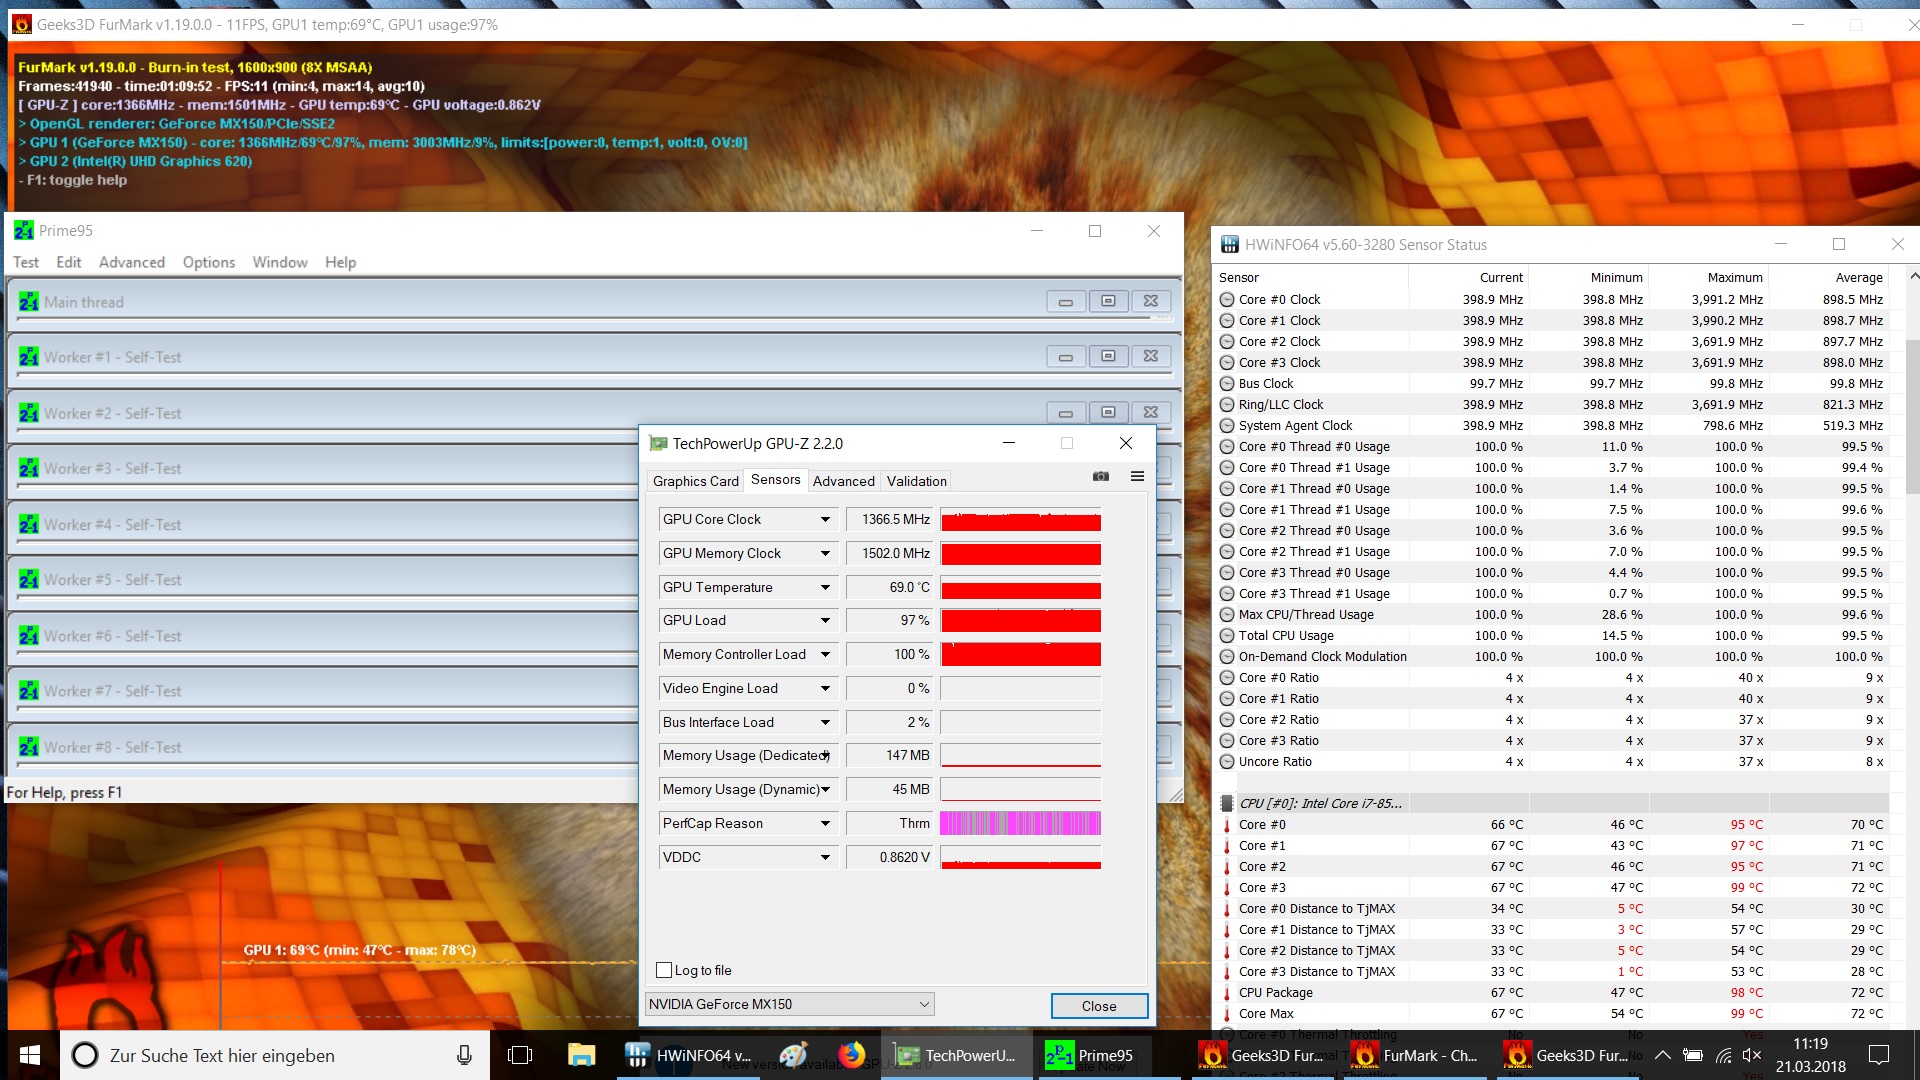Minimize the Main thread child window
1920x1080 pixels.
[x=1066, y=302]
